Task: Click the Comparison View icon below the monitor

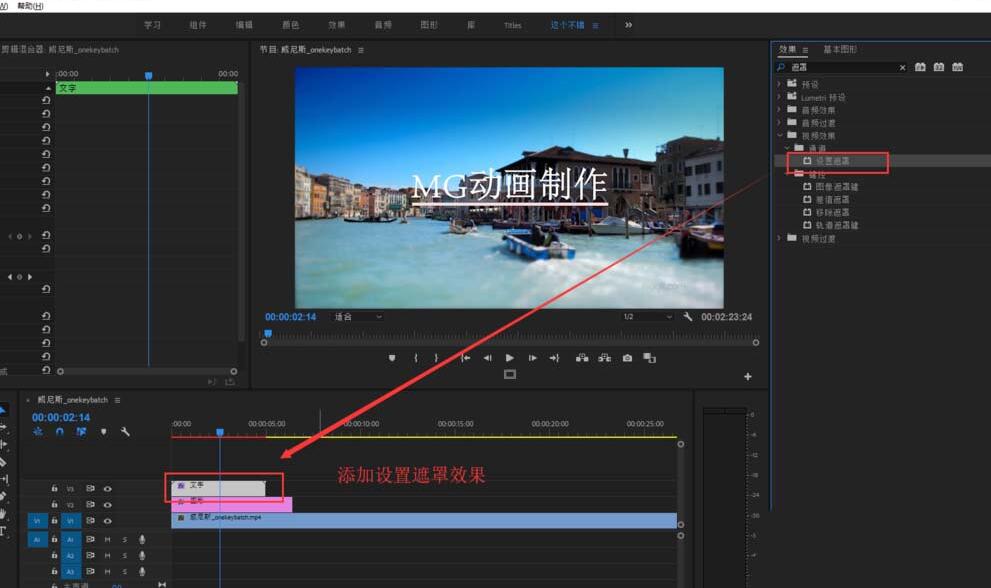Action: (x=510, y=373)
